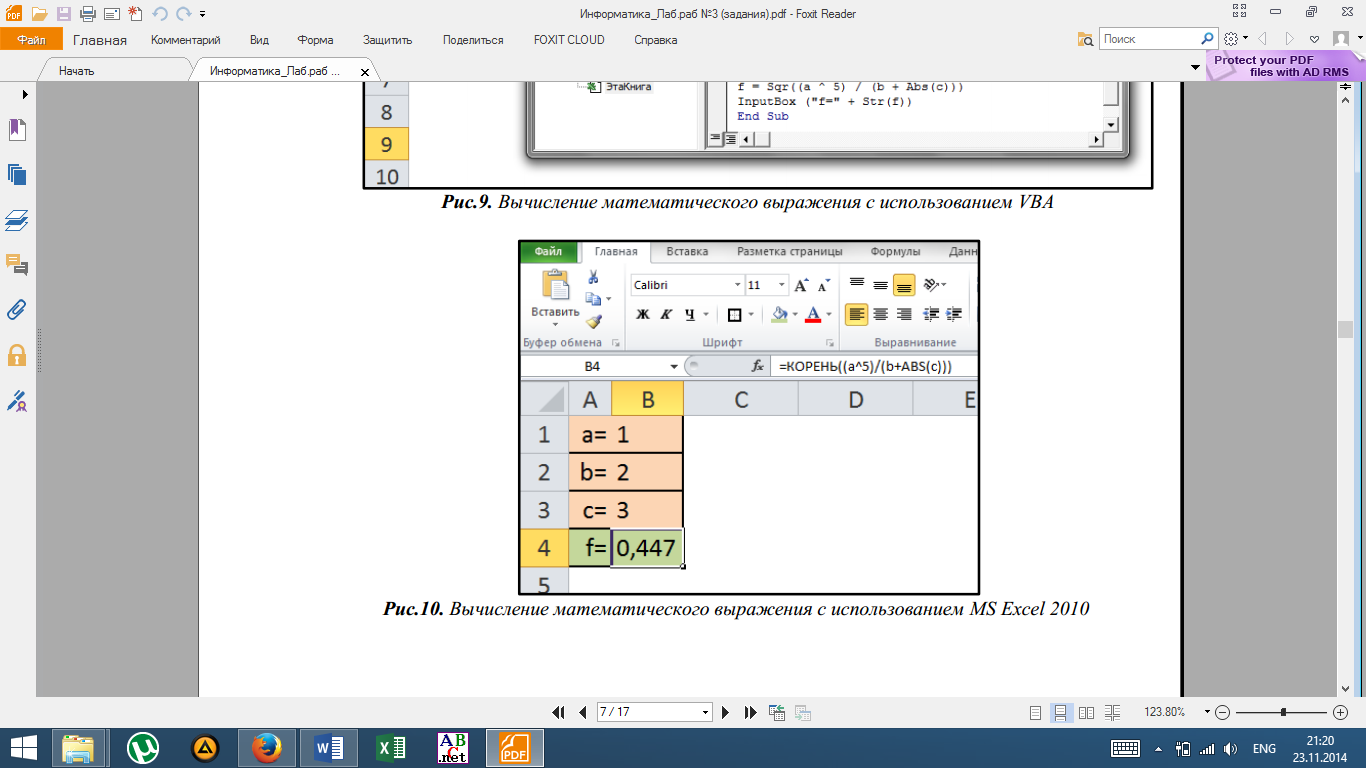
Task: Open Excel from the taskbar
Action: tap(389, 748)
